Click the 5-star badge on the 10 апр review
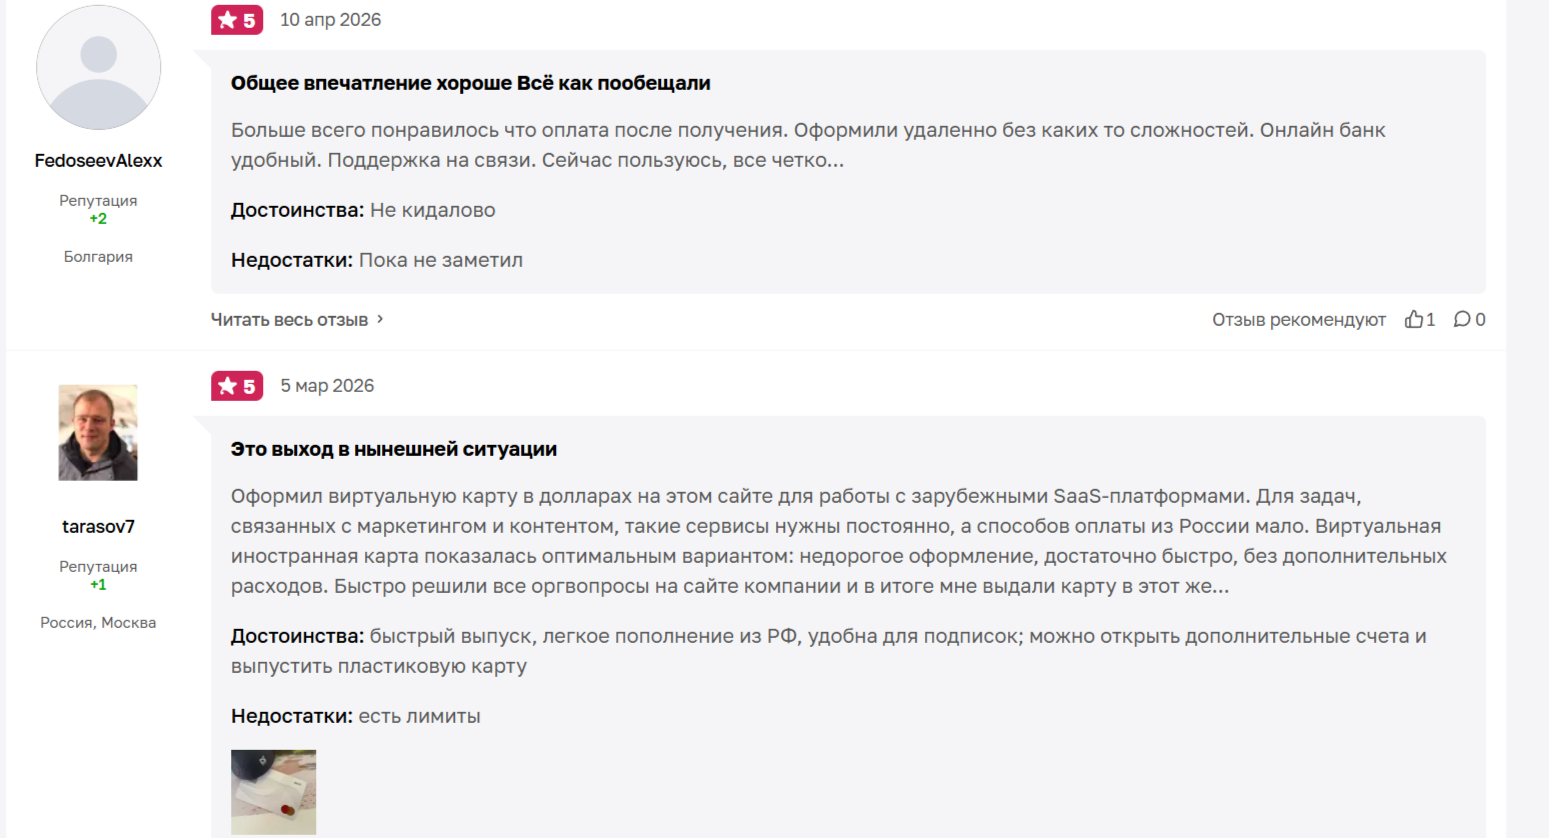This screenshot has width=1549, height=838. 237,20
